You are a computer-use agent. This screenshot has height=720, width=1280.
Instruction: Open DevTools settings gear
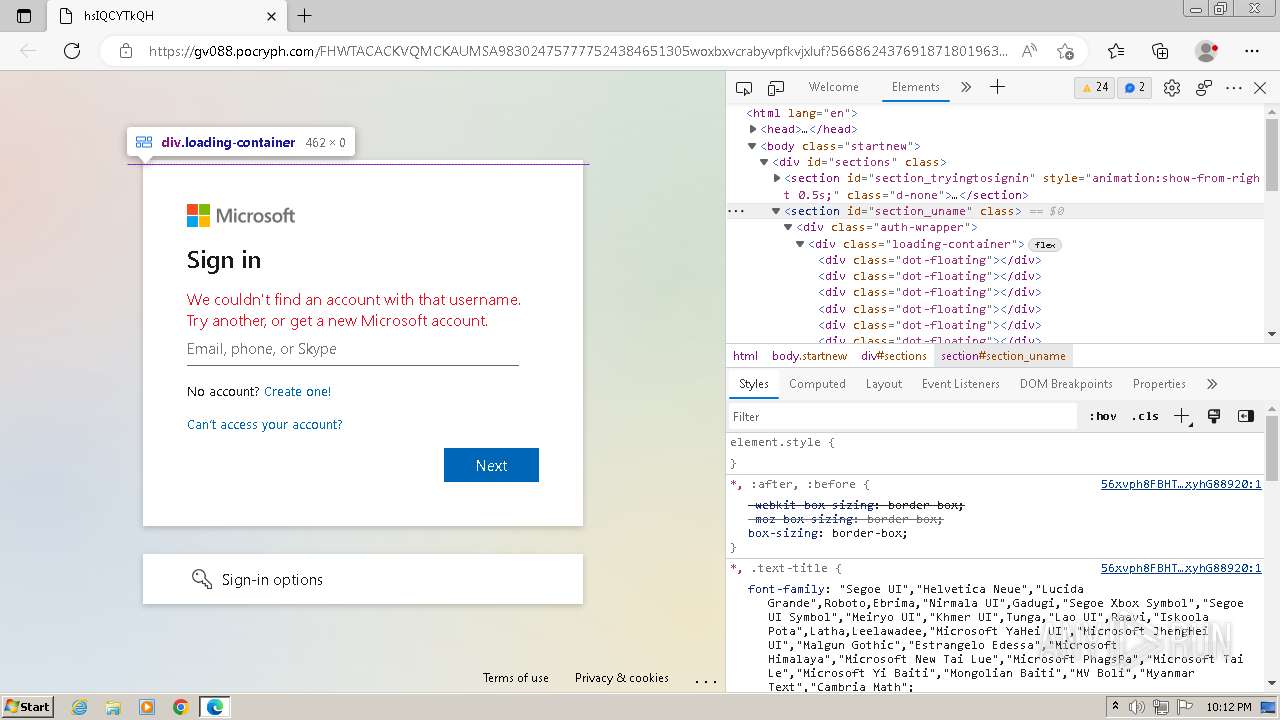1172,88
